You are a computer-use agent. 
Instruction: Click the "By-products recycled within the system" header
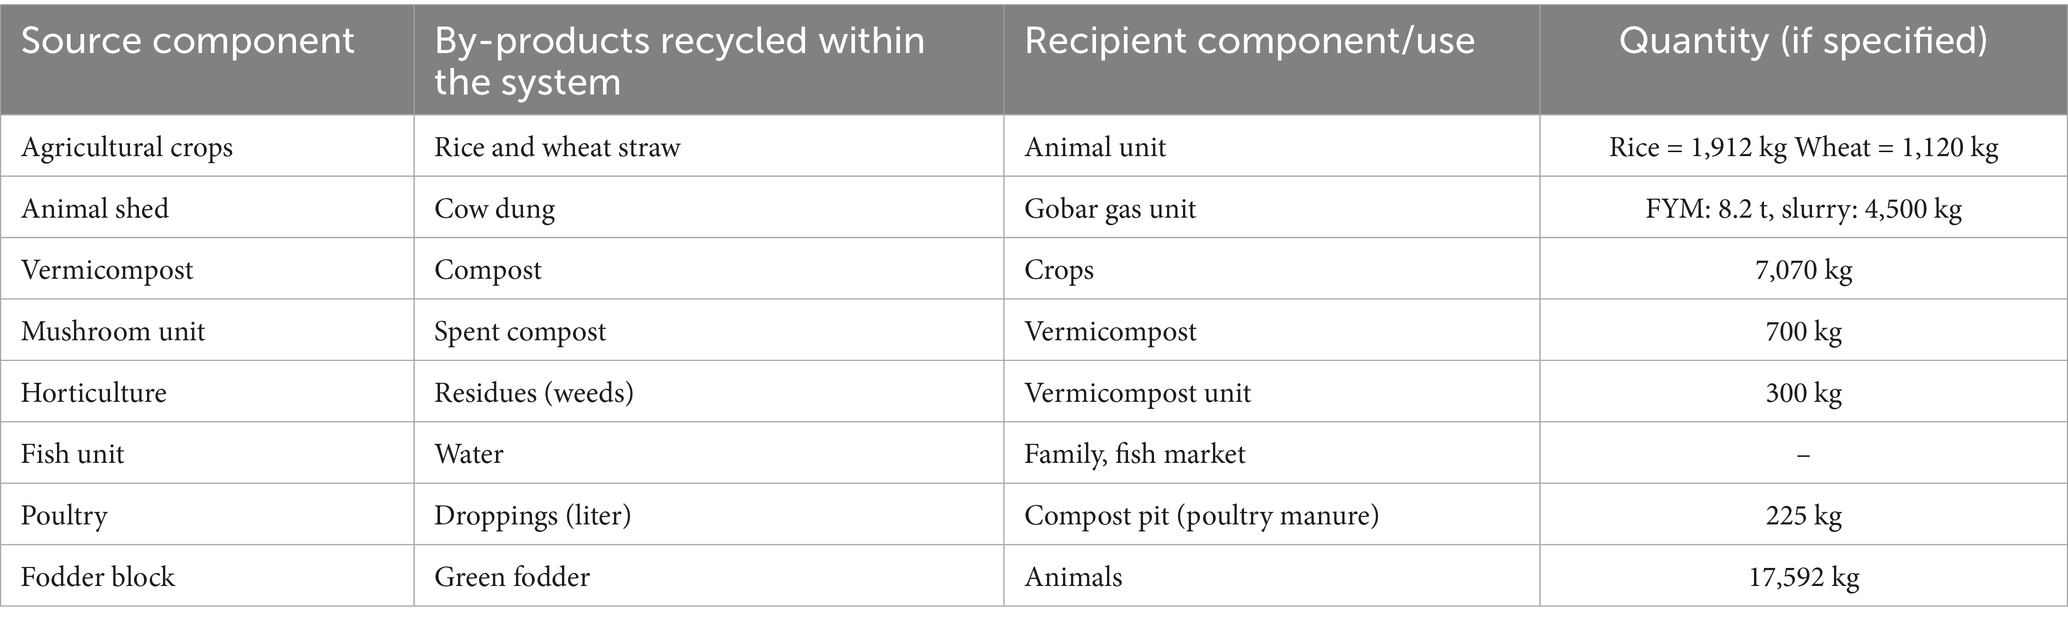(679, 61)
